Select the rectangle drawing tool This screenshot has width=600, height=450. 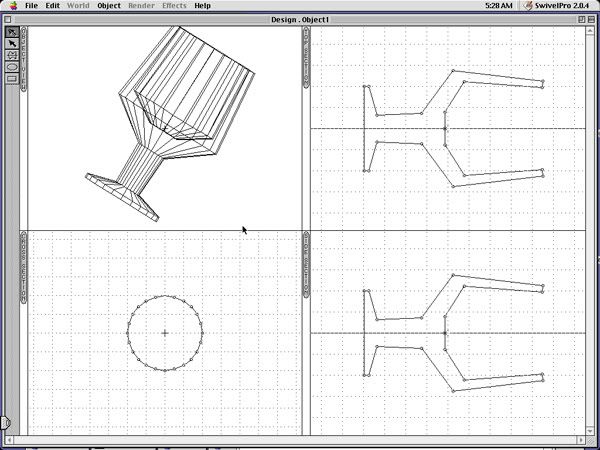tap(11, 78)
